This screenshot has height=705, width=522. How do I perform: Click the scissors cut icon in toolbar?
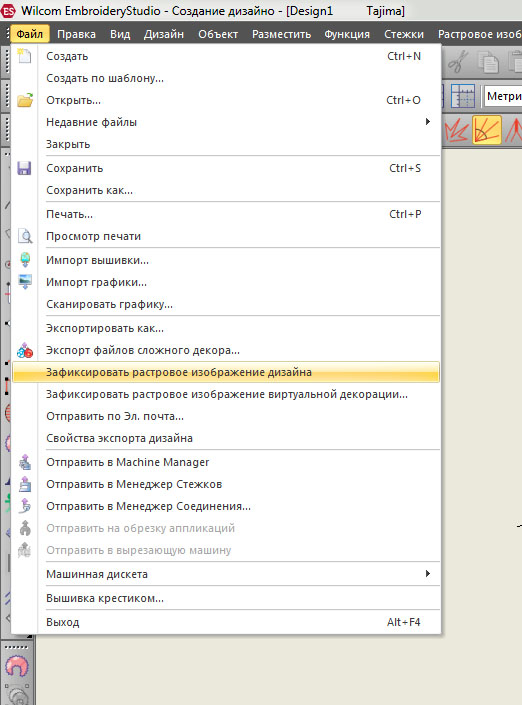coord(458,62)
